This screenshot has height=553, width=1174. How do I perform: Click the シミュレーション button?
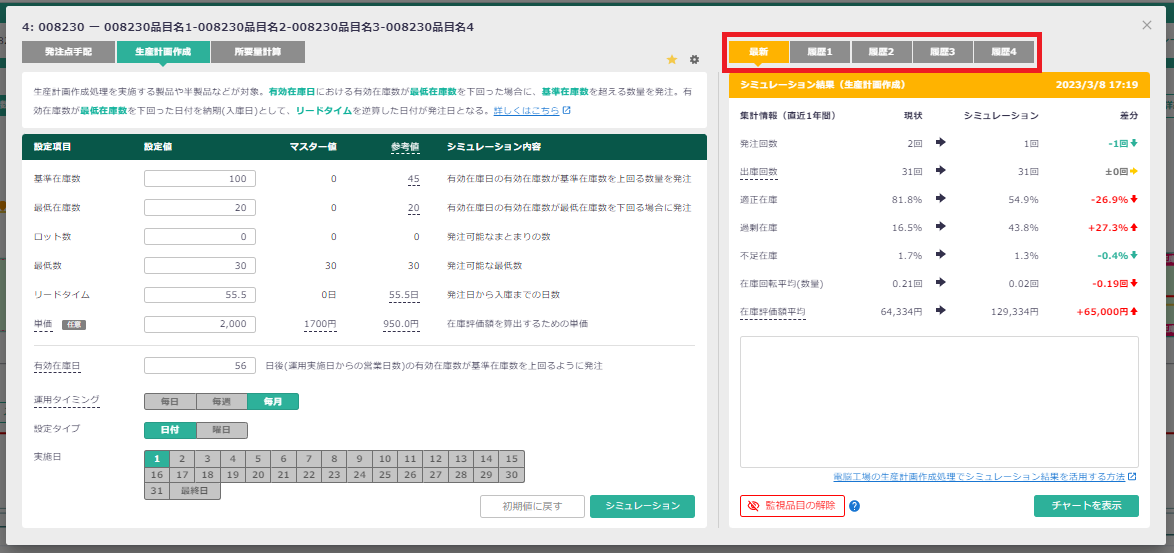pos(642,506)
